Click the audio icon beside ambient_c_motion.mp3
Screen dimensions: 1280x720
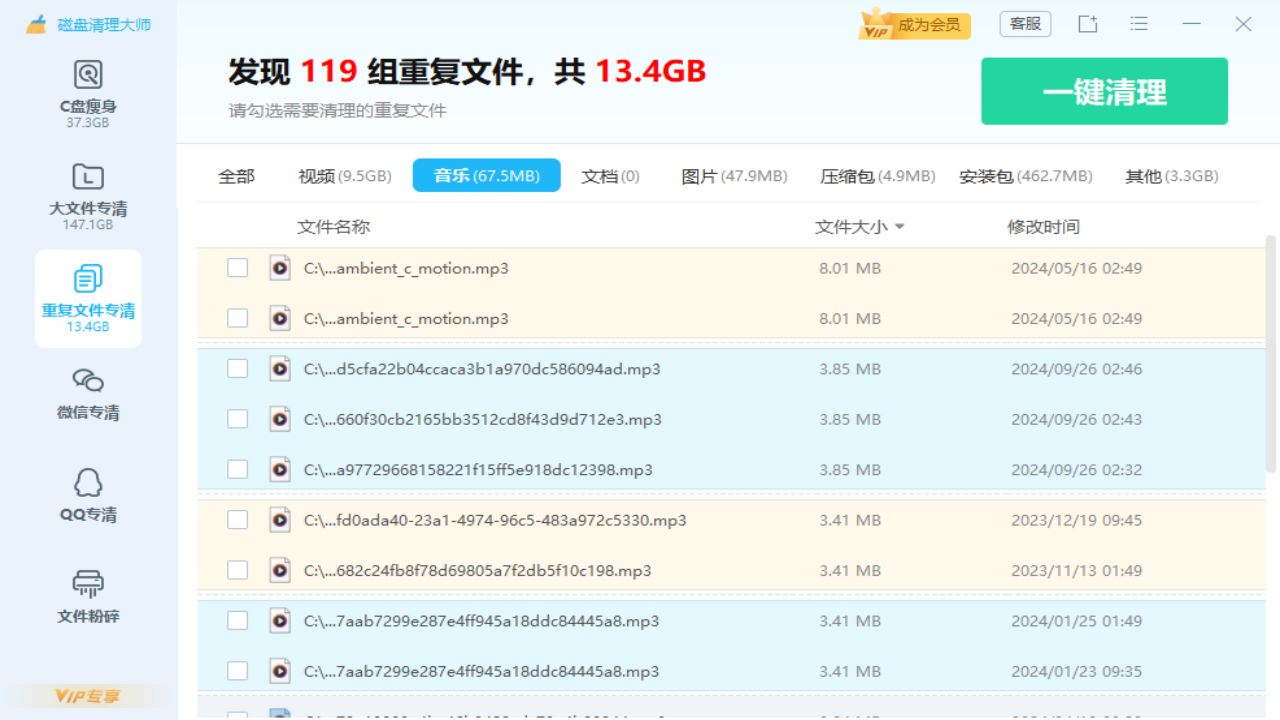279,268
